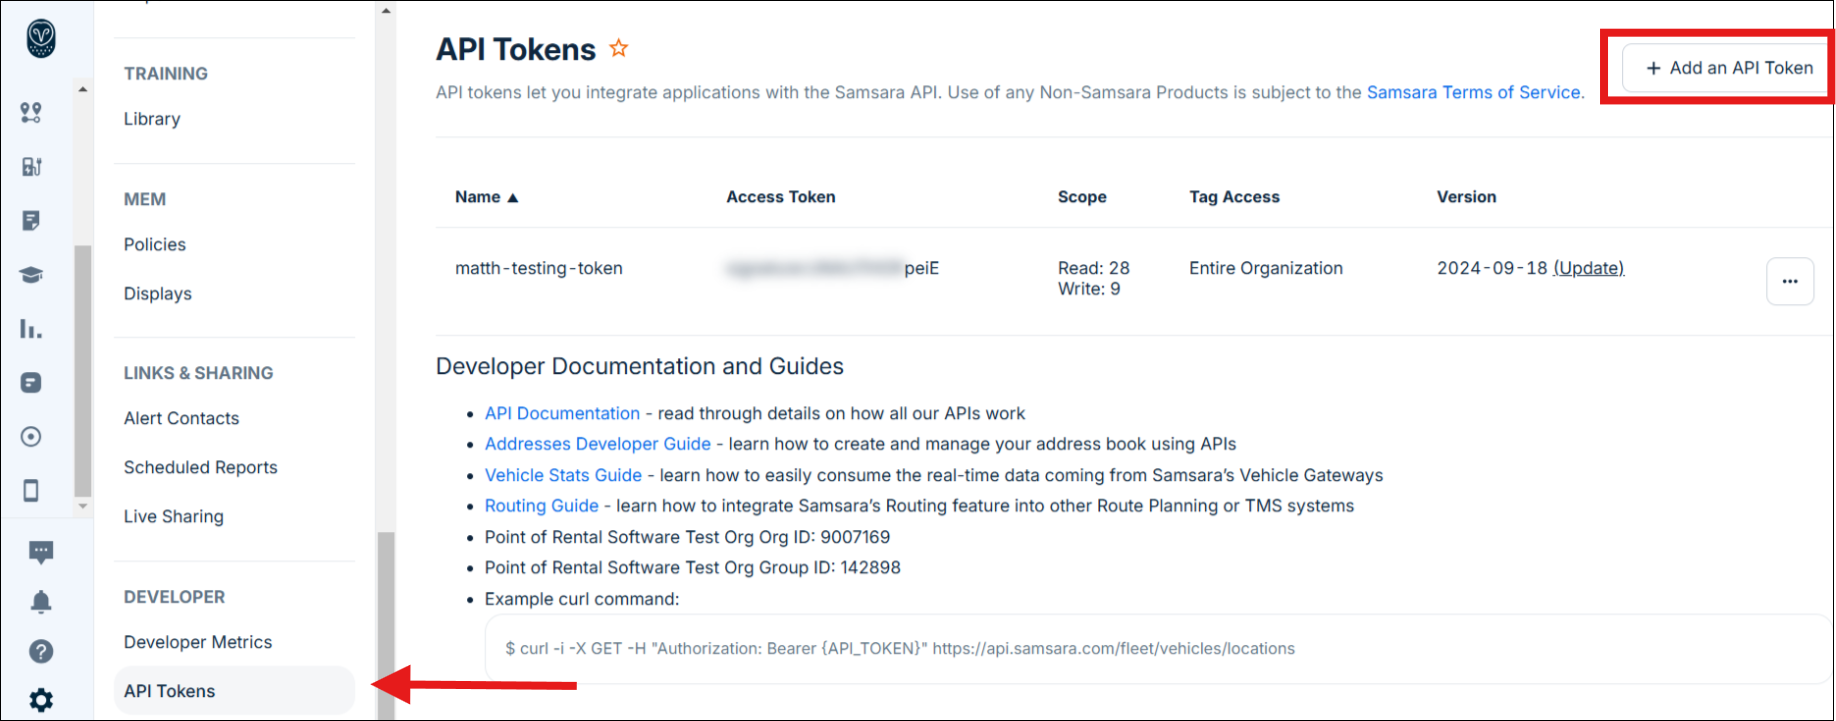Screen dimensions: 1836x721
Task: Open the graduation cap training icon
Action: 32,275
